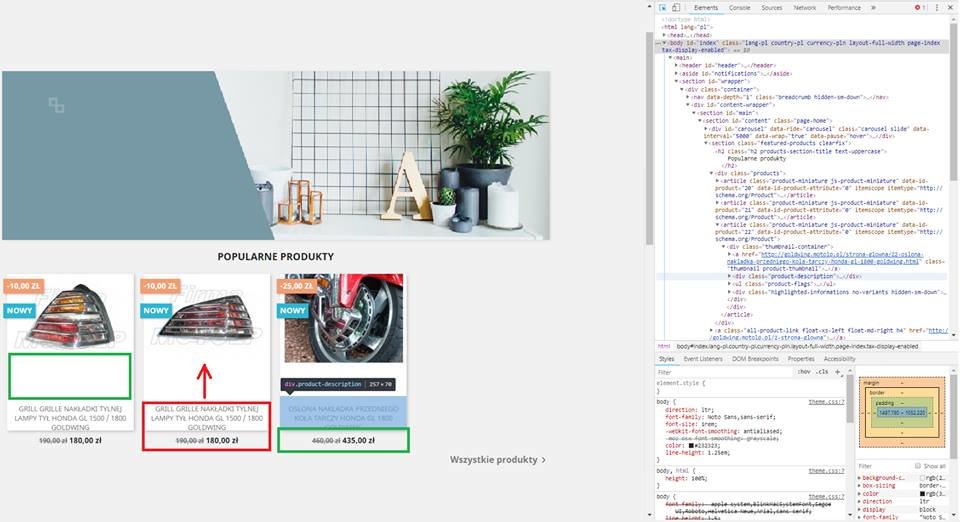Viewport: 960px width, 522px height.
Task: Expand the div class="product-description" node
Action: point(730,277)
